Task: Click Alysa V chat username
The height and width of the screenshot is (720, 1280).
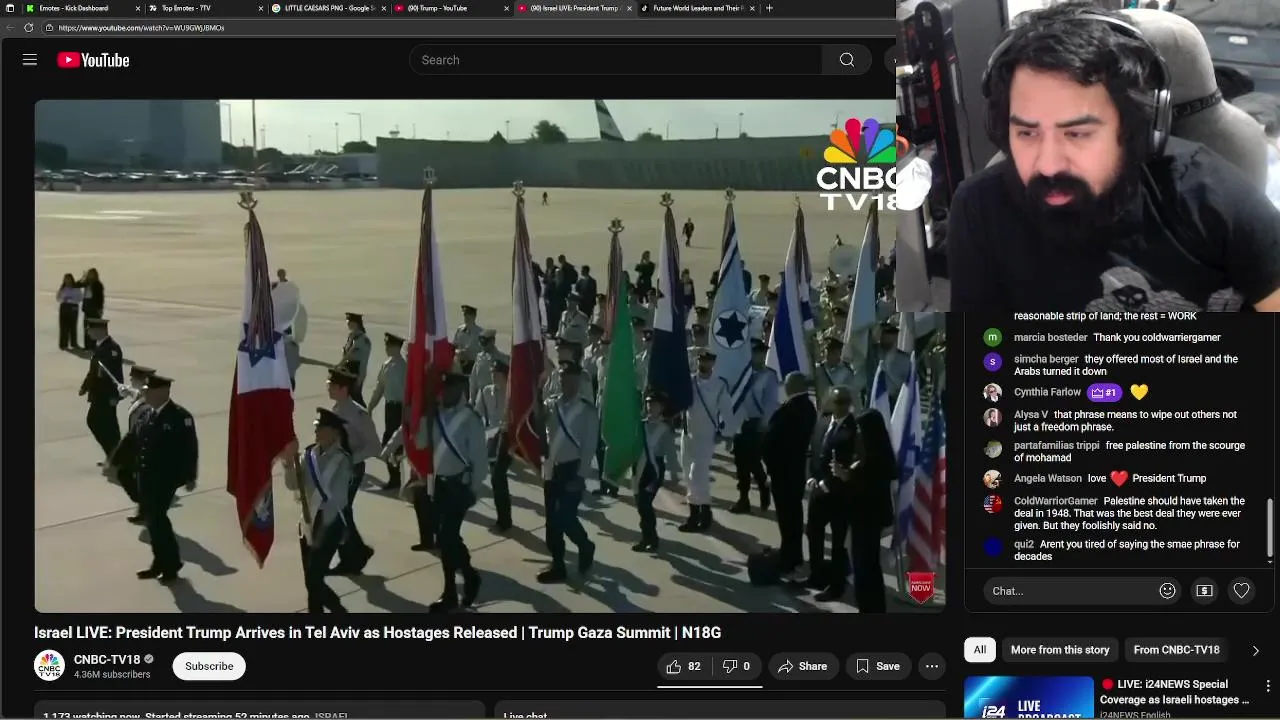Action: click(1031, 414)
